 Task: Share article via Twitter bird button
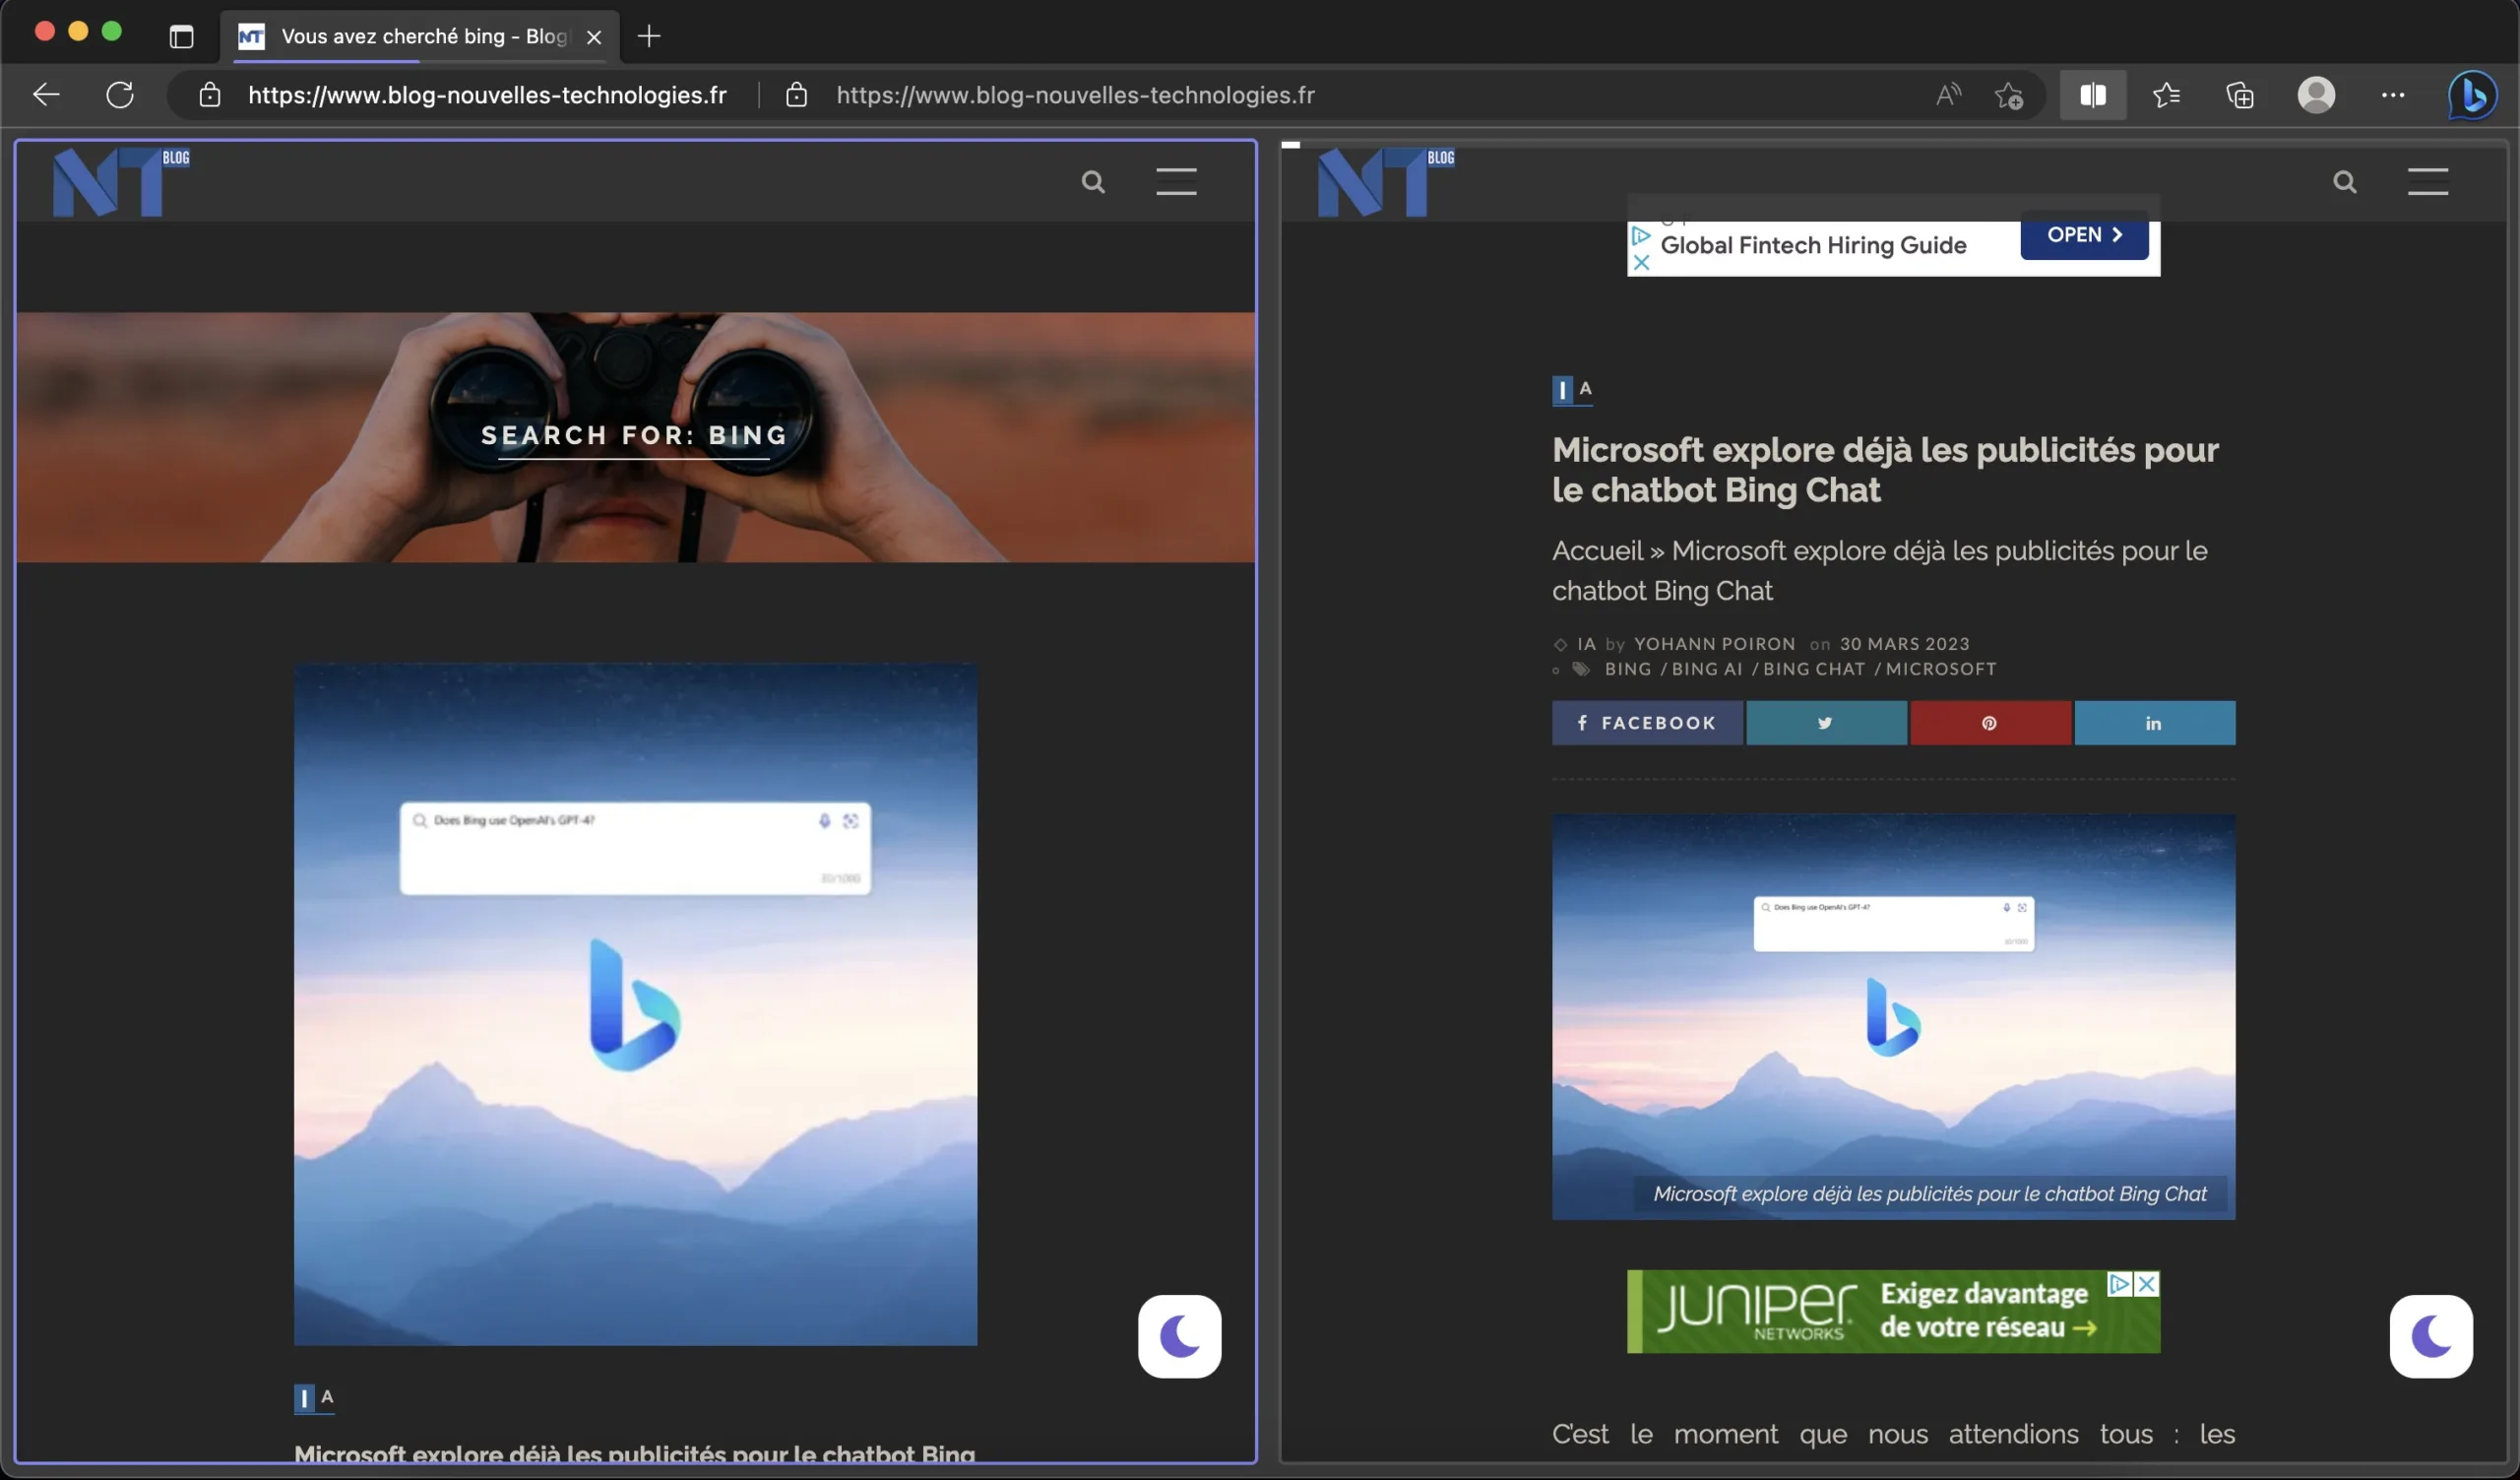click(x=1826, y=723)
